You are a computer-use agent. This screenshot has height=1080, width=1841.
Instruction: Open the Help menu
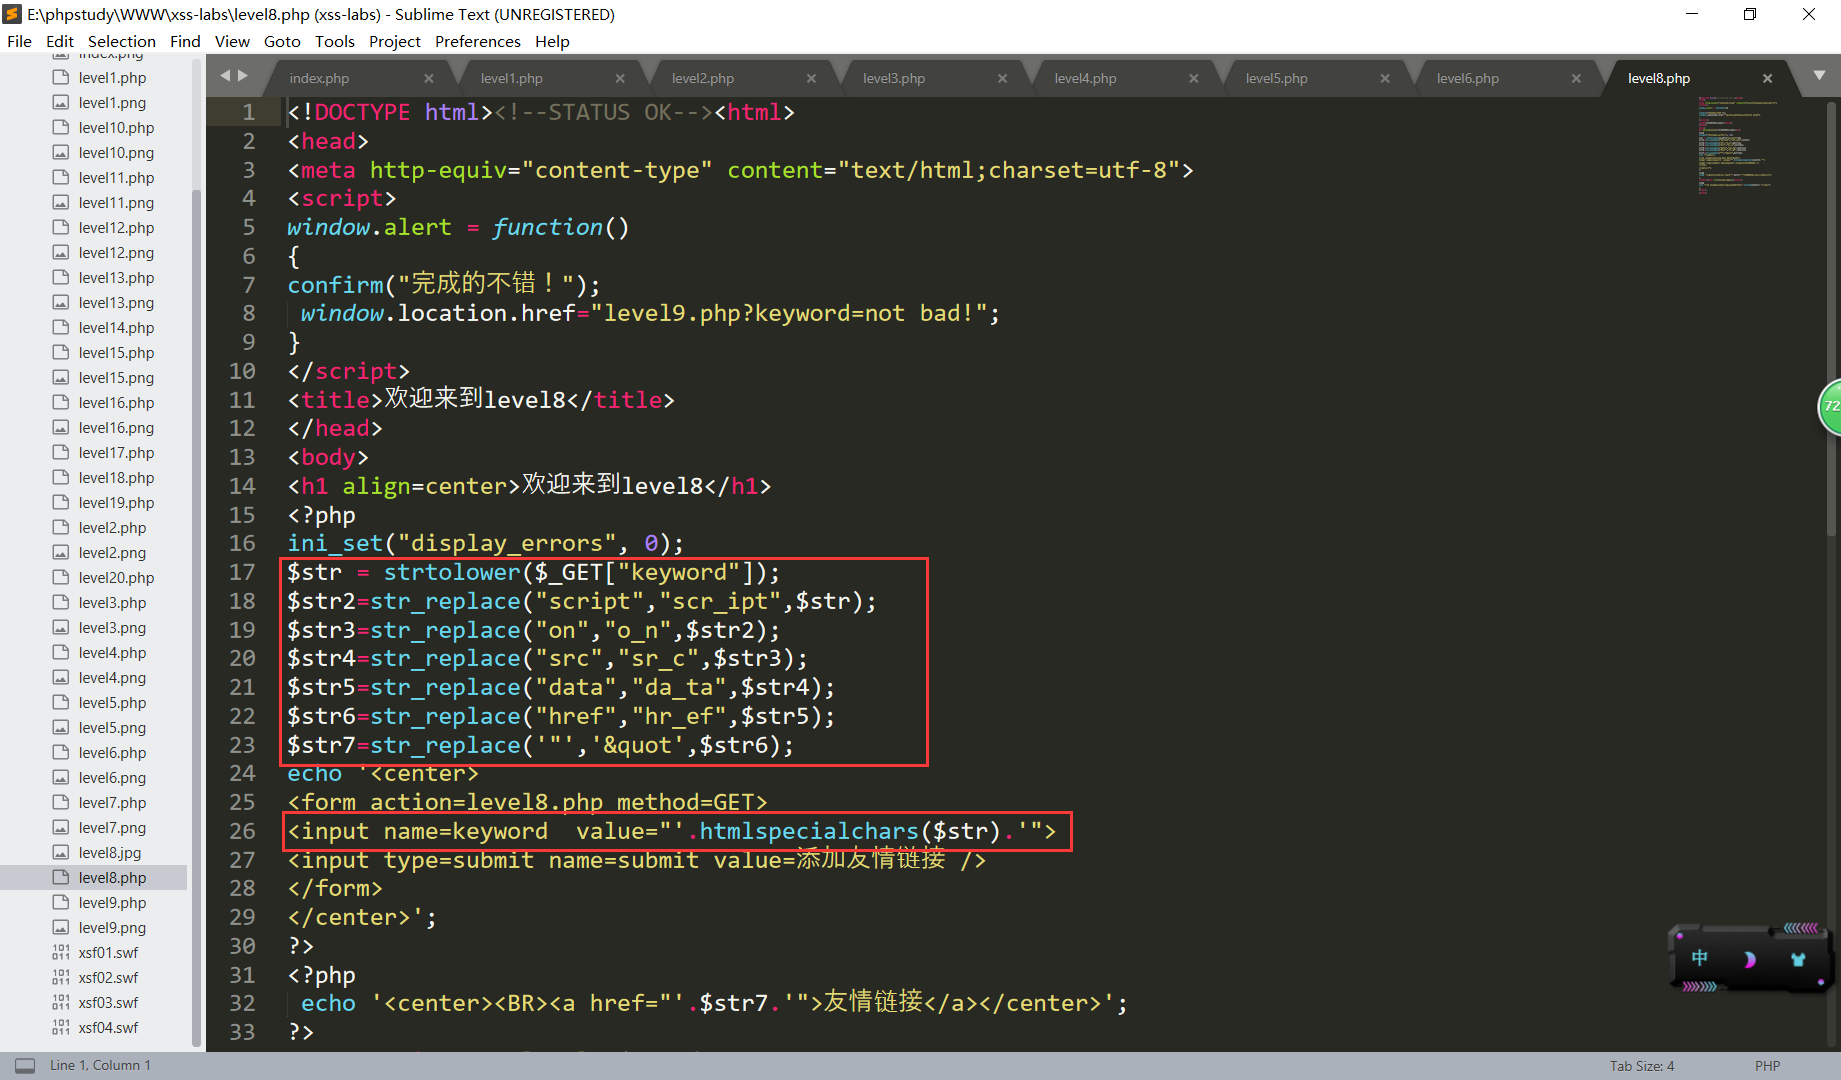pos(552,41)
